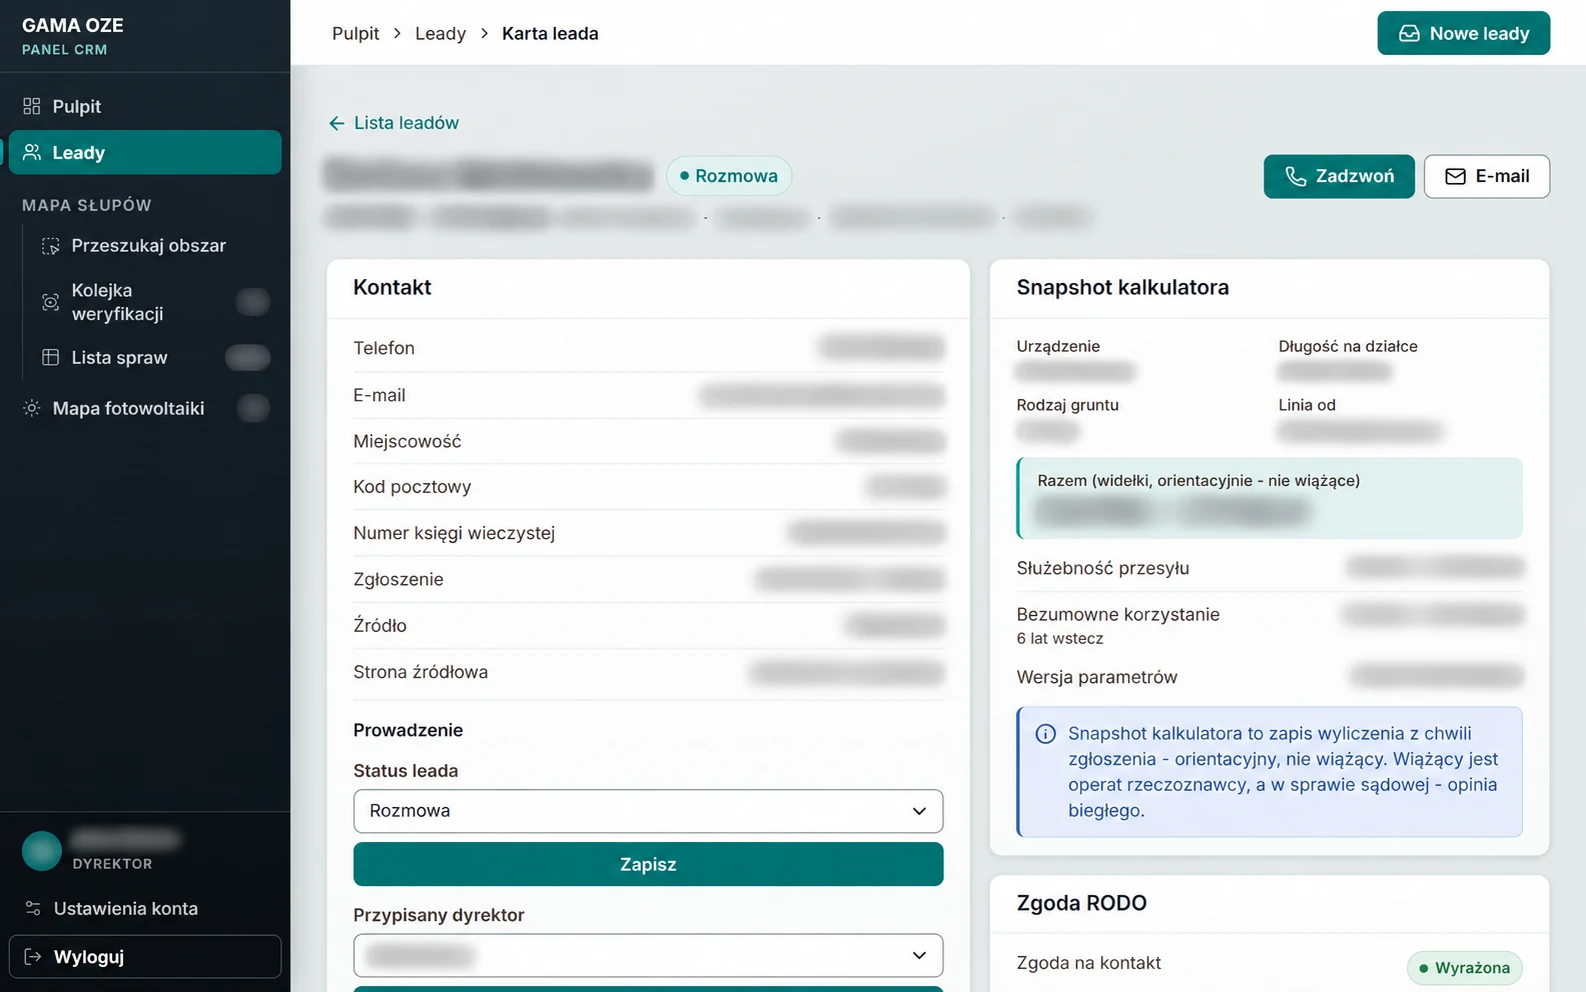Open Pulpit in the sidebar
The height and width of the screenshot is (992, 1586).
click(x=145, y=106)
